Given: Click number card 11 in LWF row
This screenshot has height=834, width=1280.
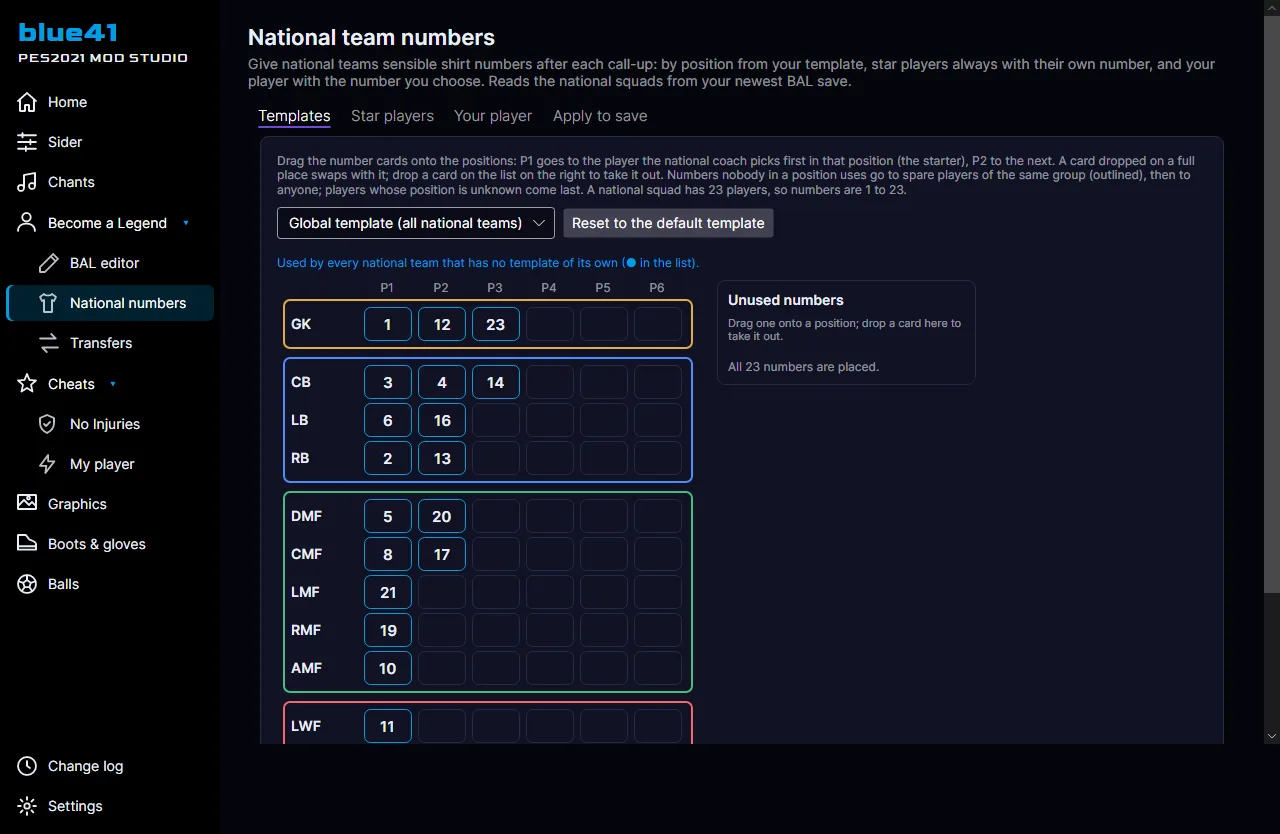Looking at the screenshot, I should point(388,726).
